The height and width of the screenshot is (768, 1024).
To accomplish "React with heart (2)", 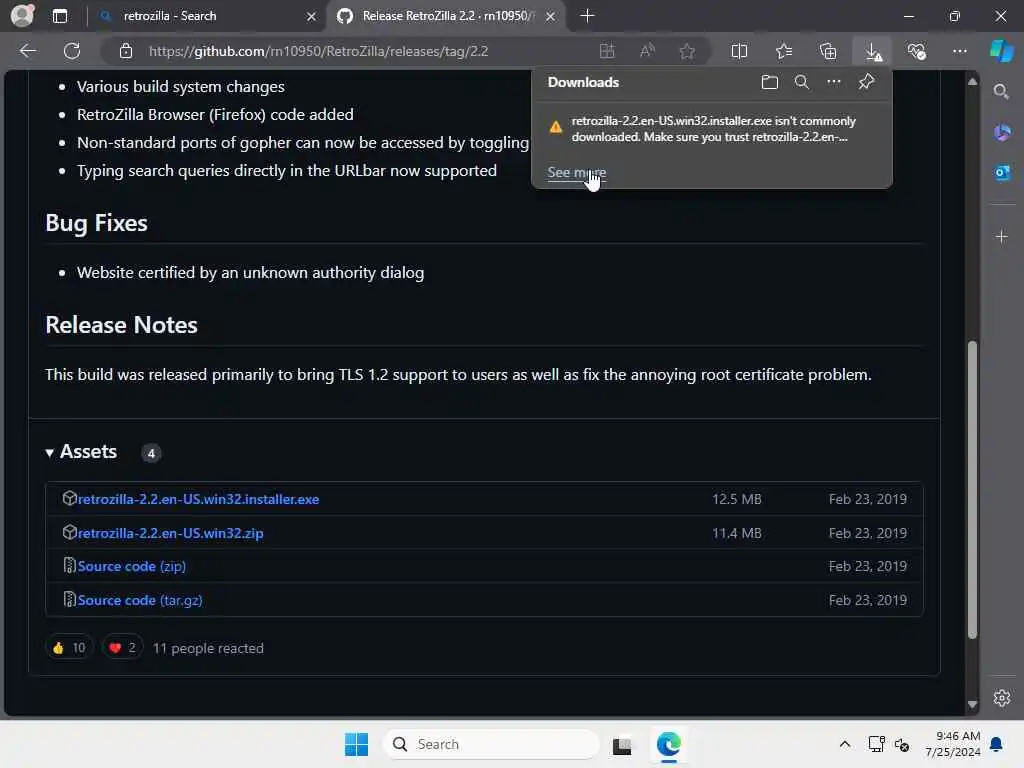I will point(123,648).
